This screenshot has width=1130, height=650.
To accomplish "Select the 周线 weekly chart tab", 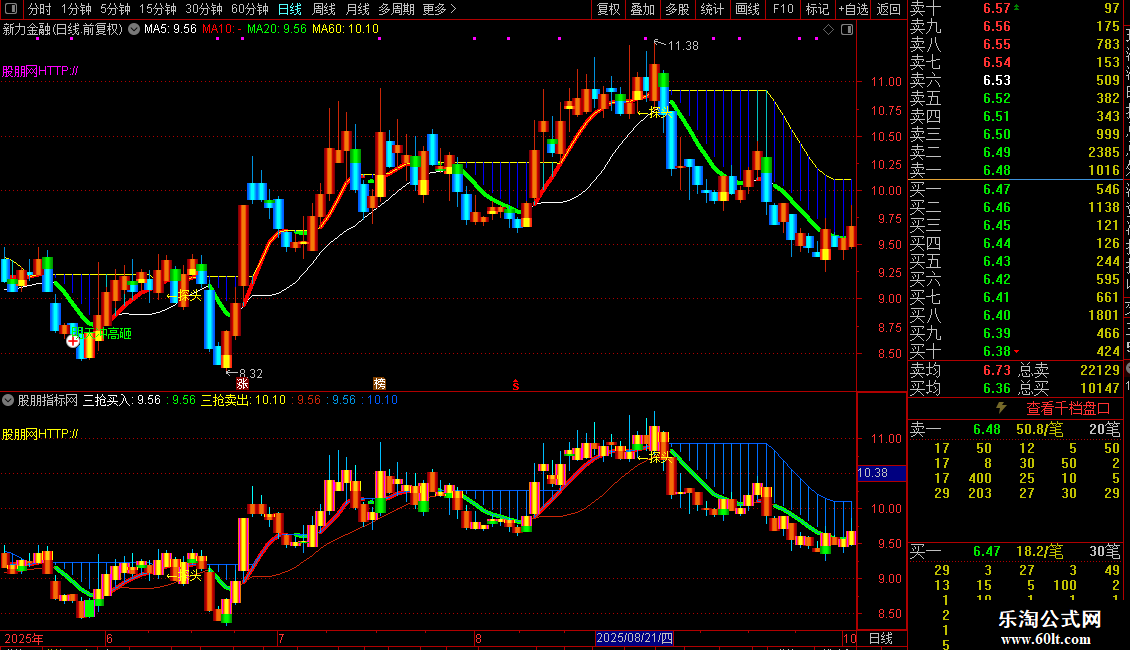I will coord(324,9).
